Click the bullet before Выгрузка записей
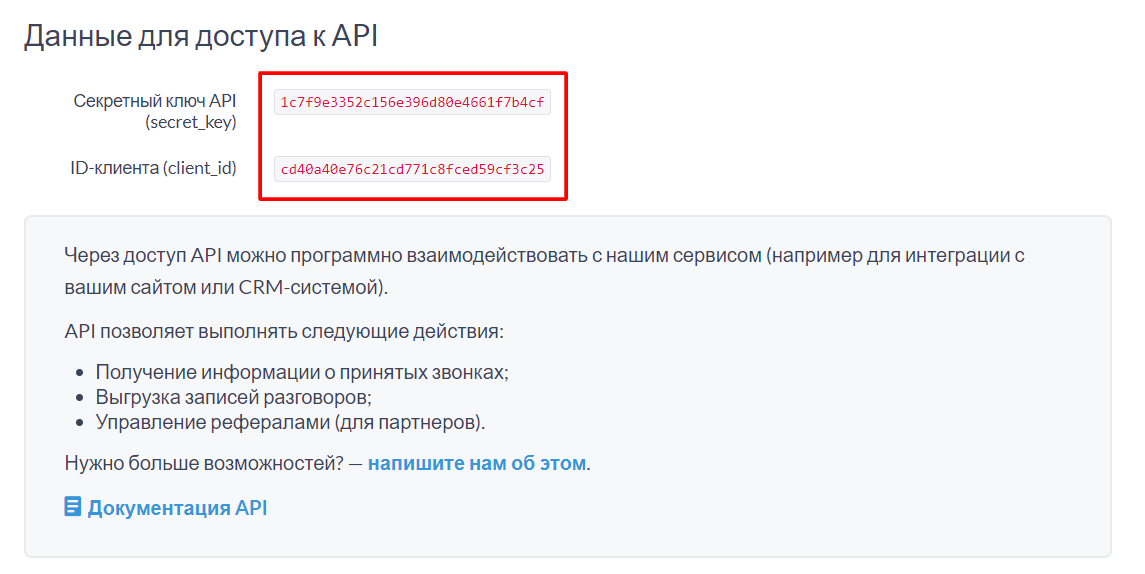 point(81,398)
